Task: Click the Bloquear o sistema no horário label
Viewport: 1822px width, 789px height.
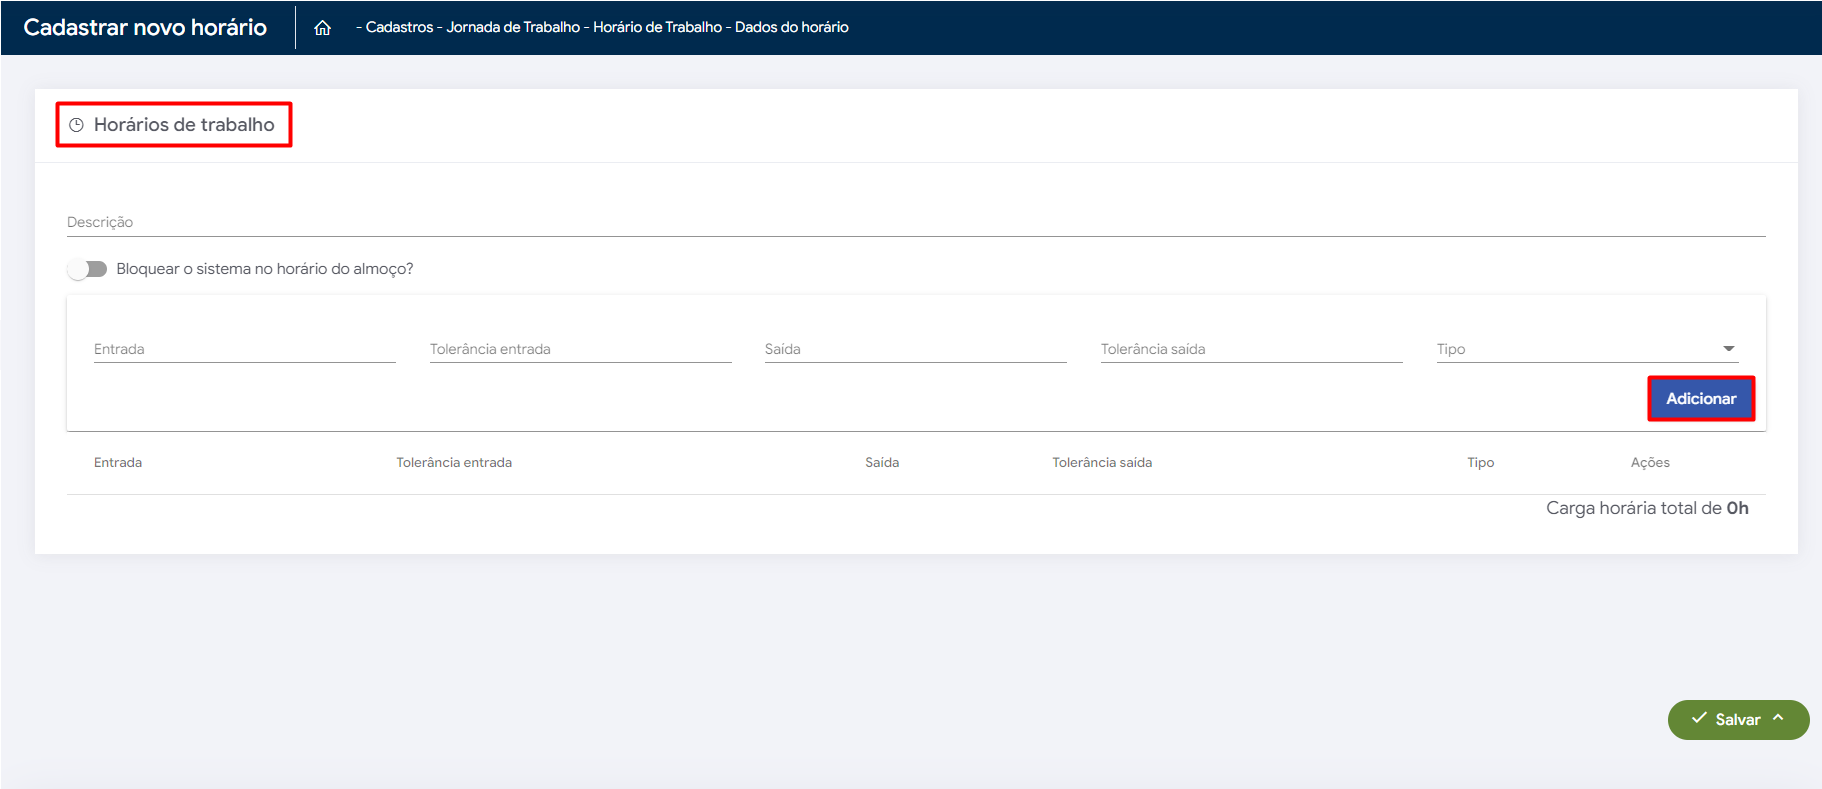Action: coord(265,269)
